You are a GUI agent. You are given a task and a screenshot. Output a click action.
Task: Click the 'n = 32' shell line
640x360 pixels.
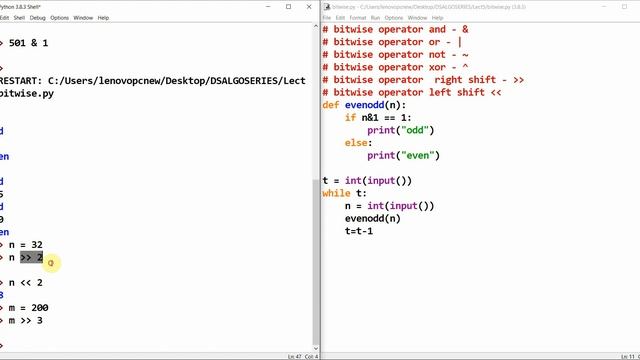pos(26,245)
